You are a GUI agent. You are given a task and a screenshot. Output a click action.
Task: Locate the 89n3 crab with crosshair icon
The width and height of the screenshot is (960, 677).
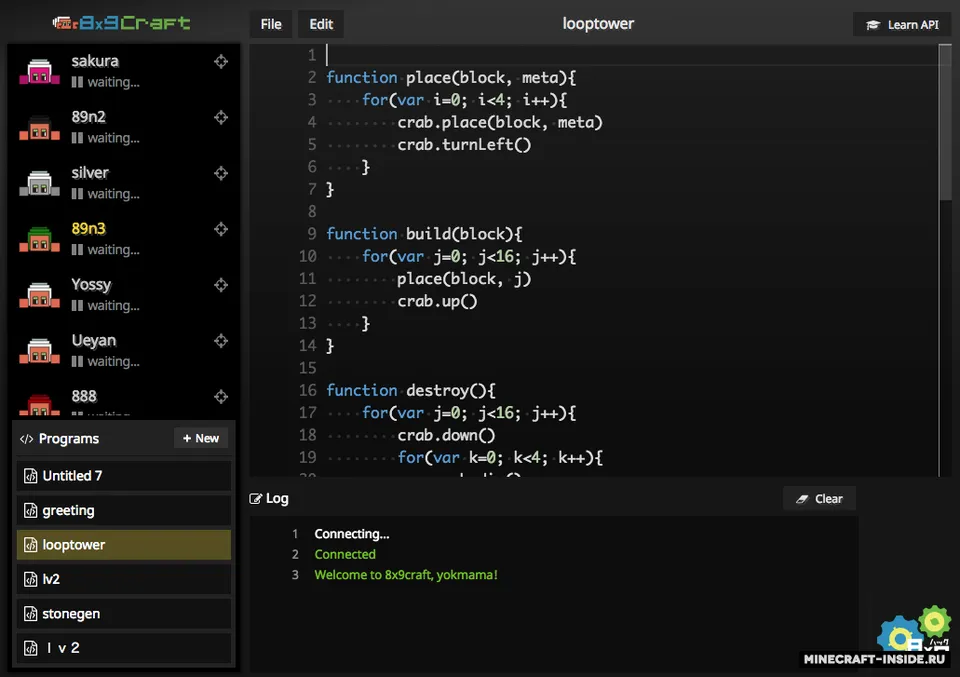coord(221,229)
